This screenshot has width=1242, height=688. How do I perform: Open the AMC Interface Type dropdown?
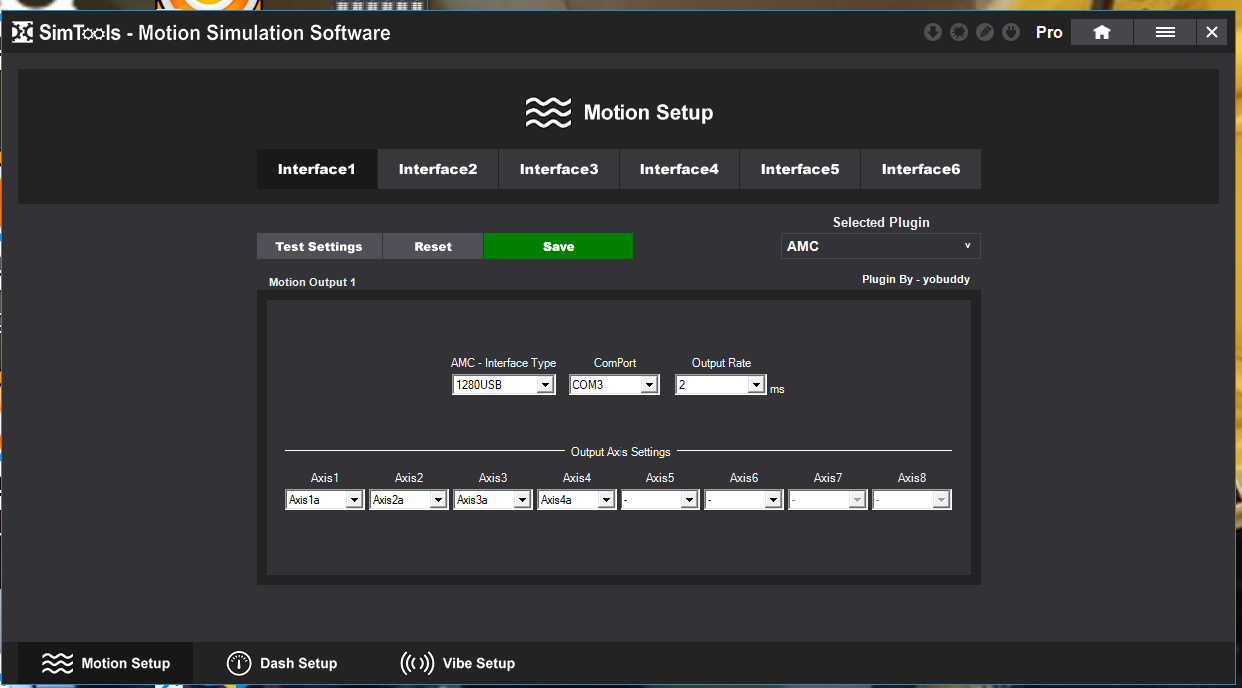pos(545,385)
